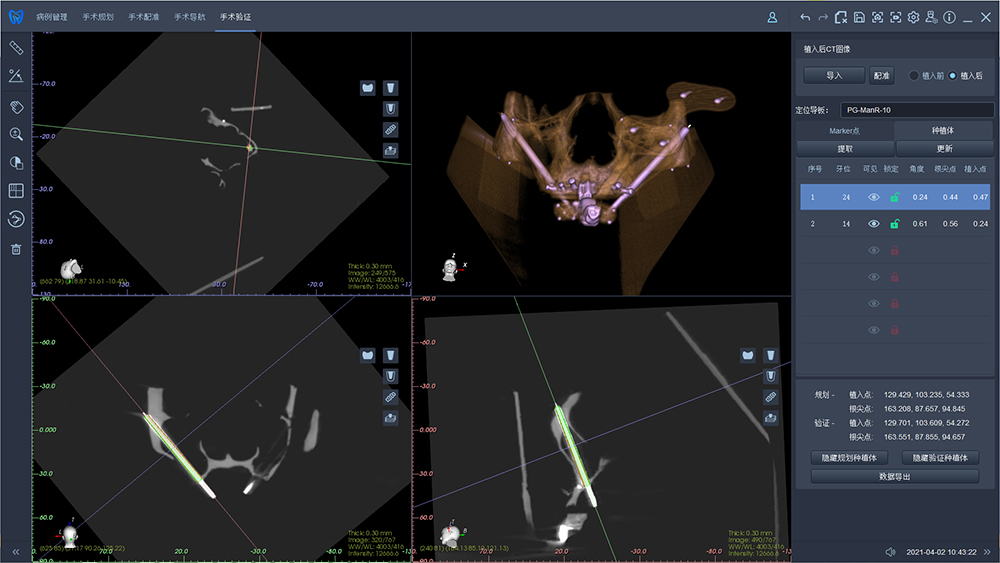
Task: Toggle the green lock for implant row 2
Action: tap(894, 224)
